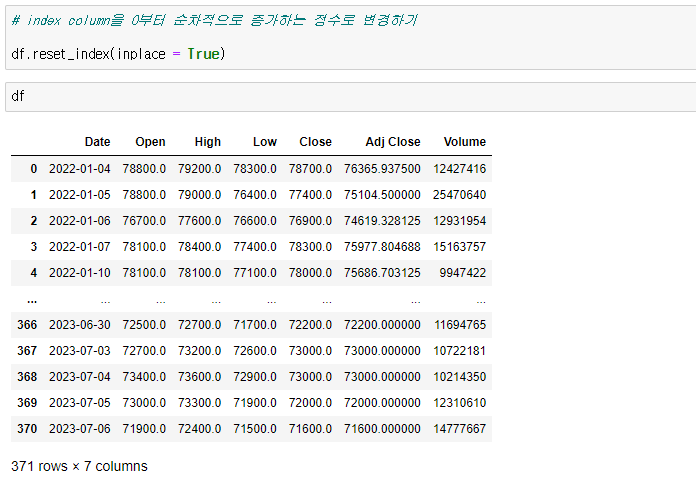
Task: Click High value 79000.0
Action: coord(200,194)
